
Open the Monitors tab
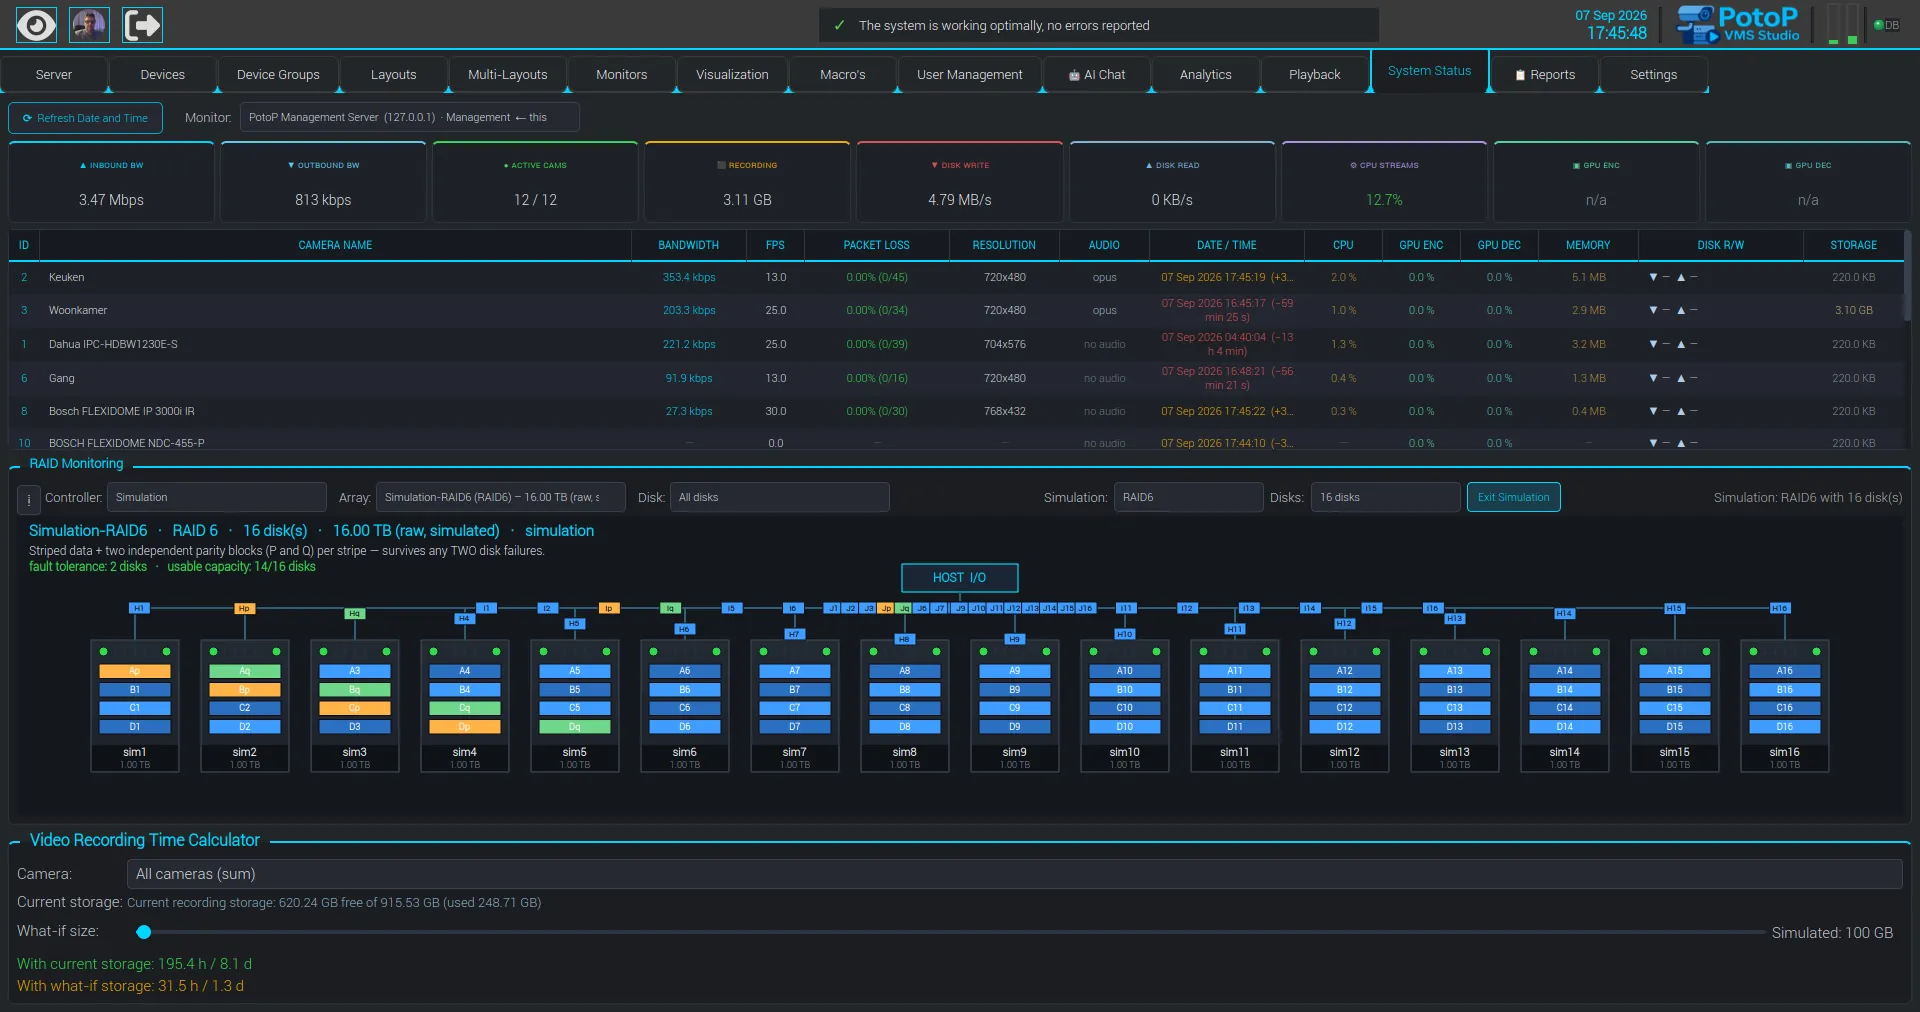[x=622, y=75]
